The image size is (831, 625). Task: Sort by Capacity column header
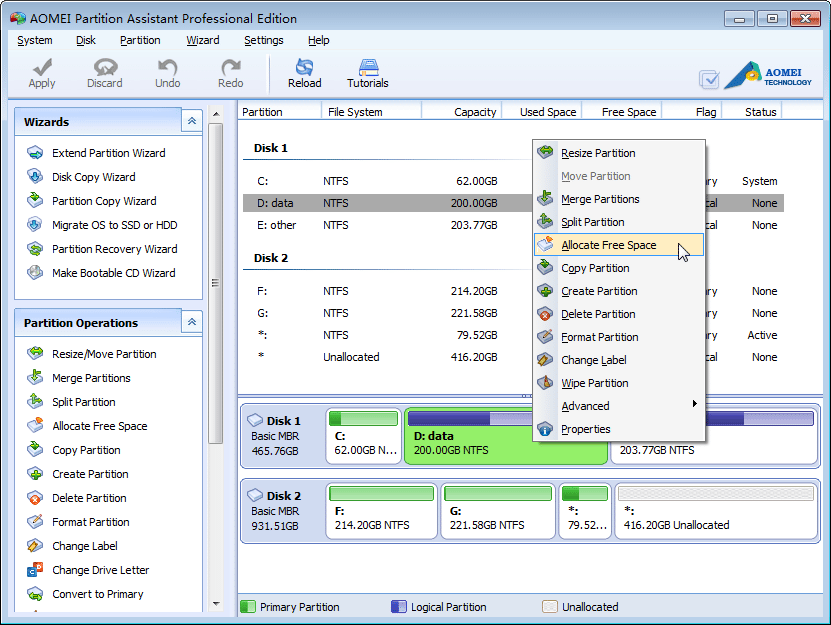pyautogui.click(x=461, y=112)
